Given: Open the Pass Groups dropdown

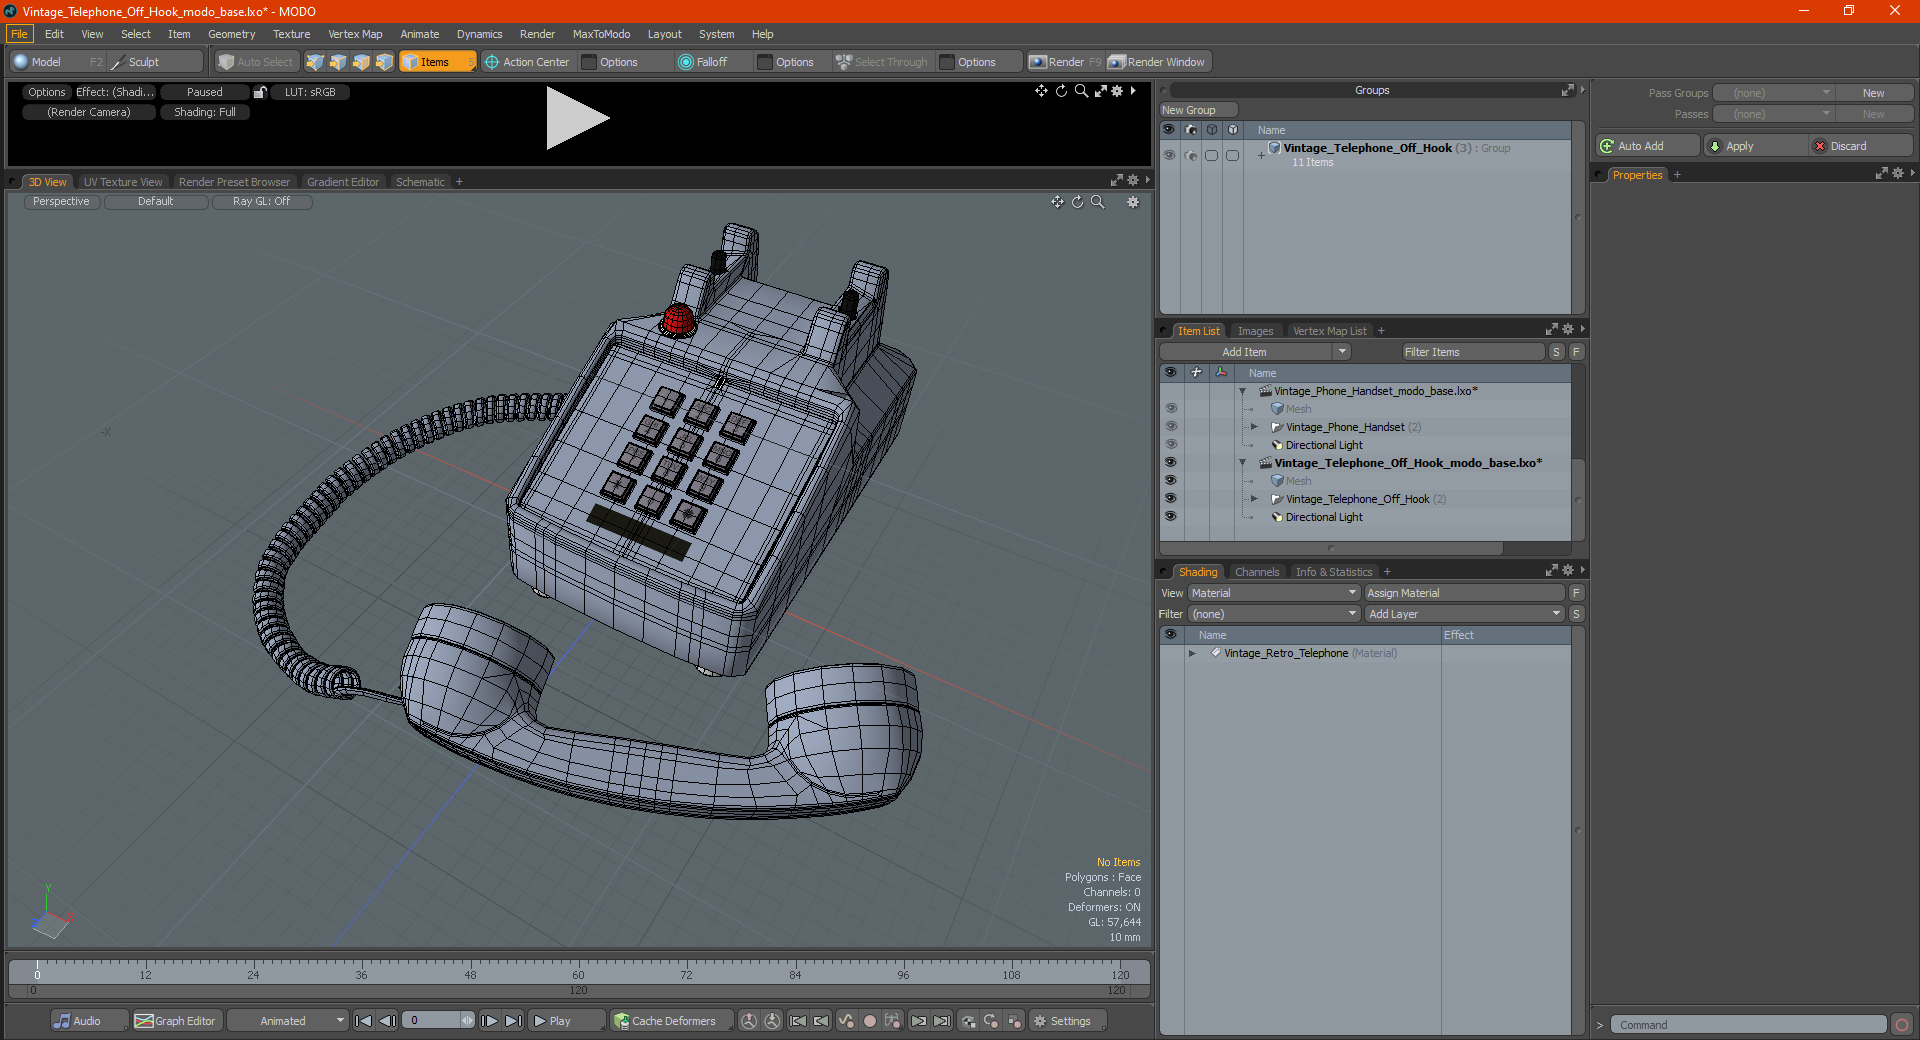Looking at the screenshot, I should pyautogui.click(x=1773, y=93).
